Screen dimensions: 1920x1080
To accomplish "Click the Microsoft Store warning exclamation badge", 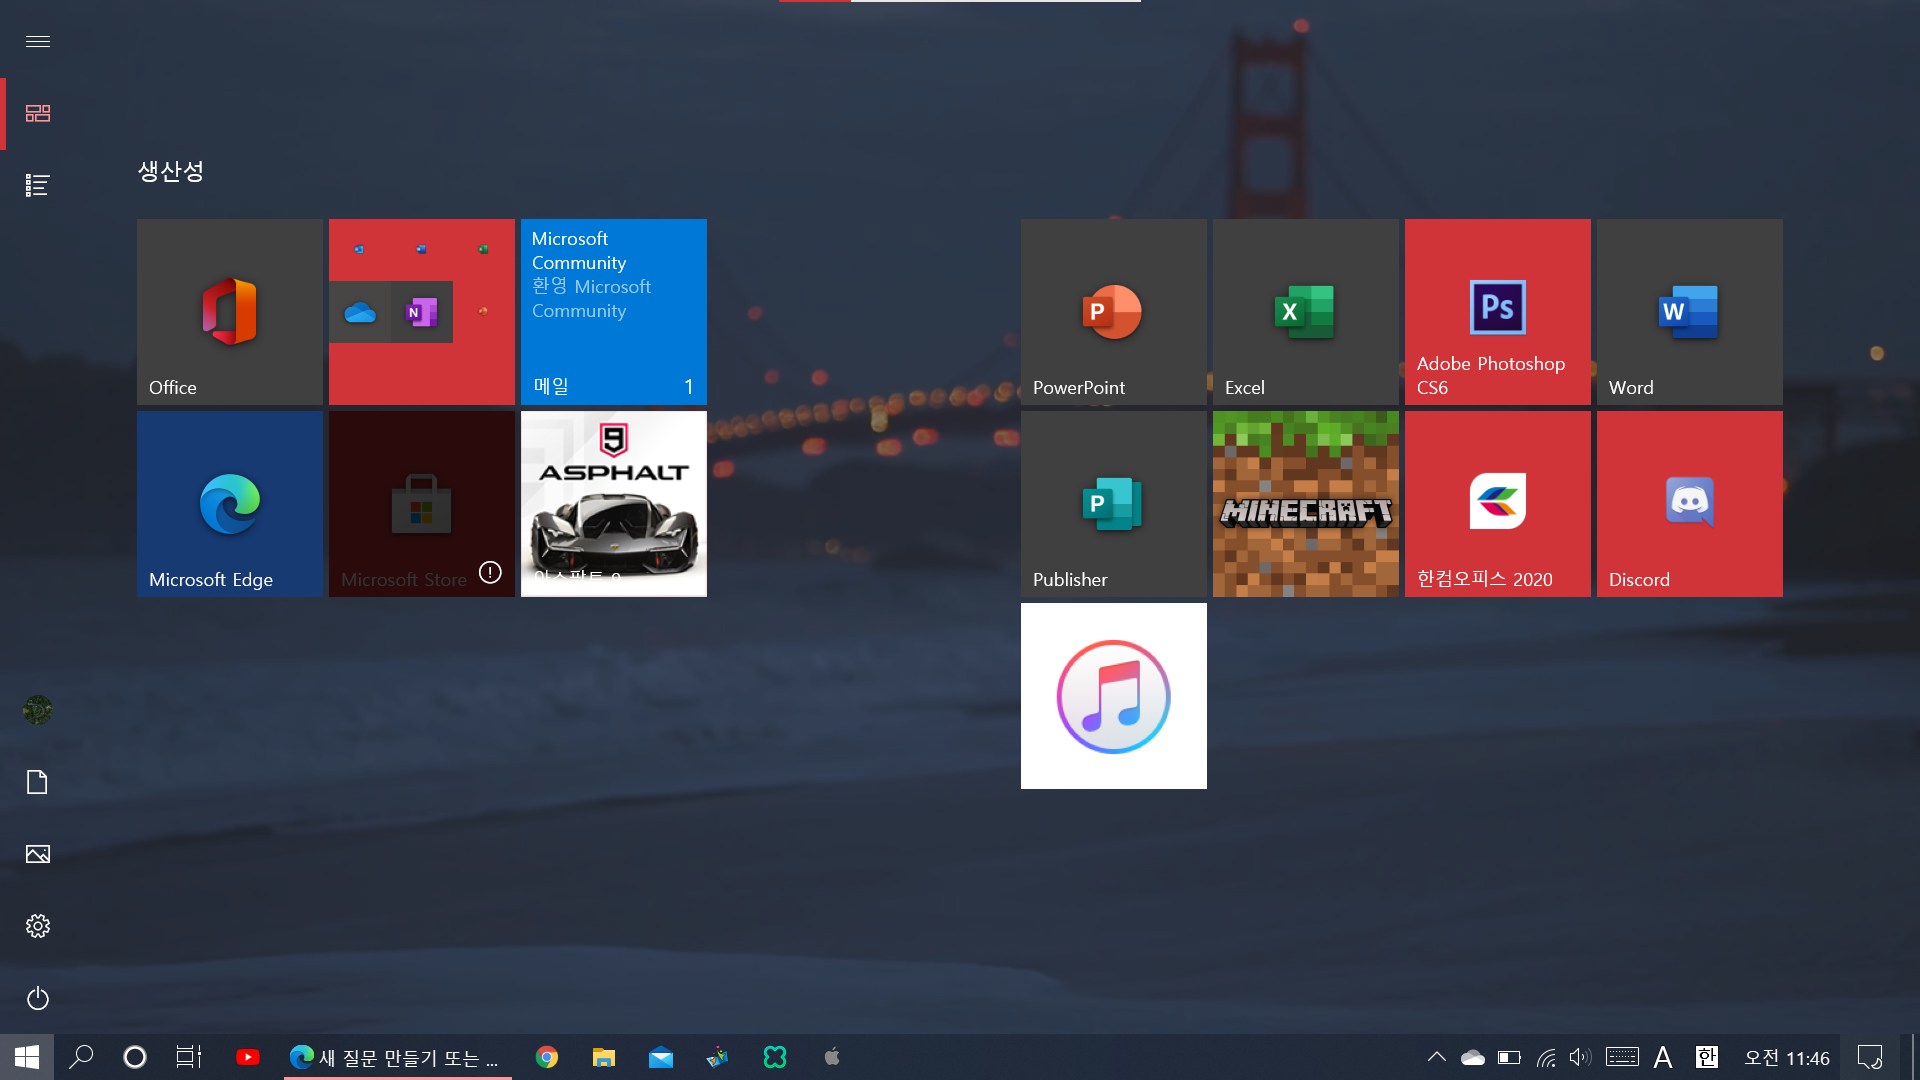I will (x=490, y=572).
